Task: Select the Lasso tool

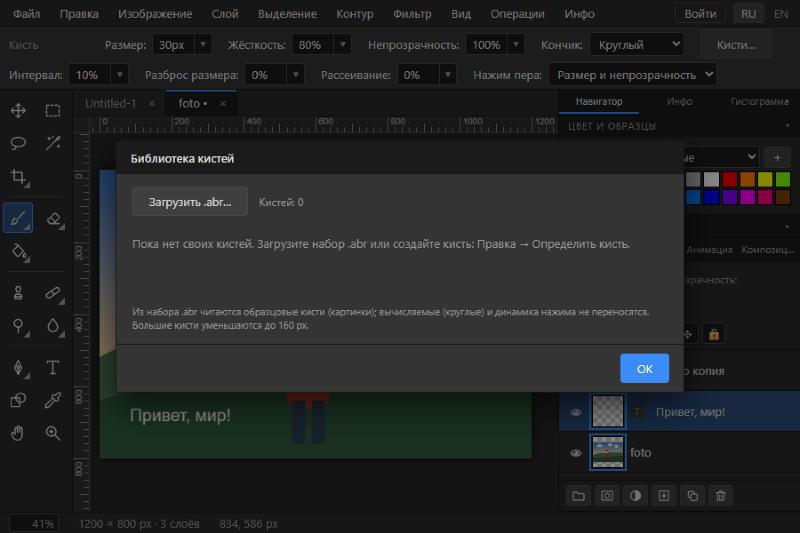Action: 18,143
